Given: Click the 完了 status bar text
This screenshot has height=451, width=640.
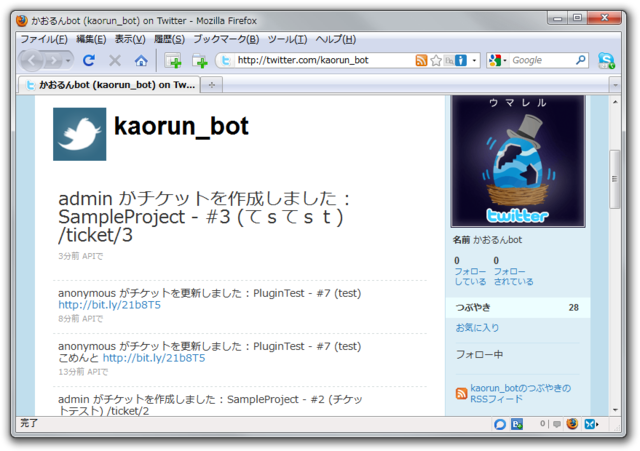Looking at the screenshot, I should (x=29, y=424).
